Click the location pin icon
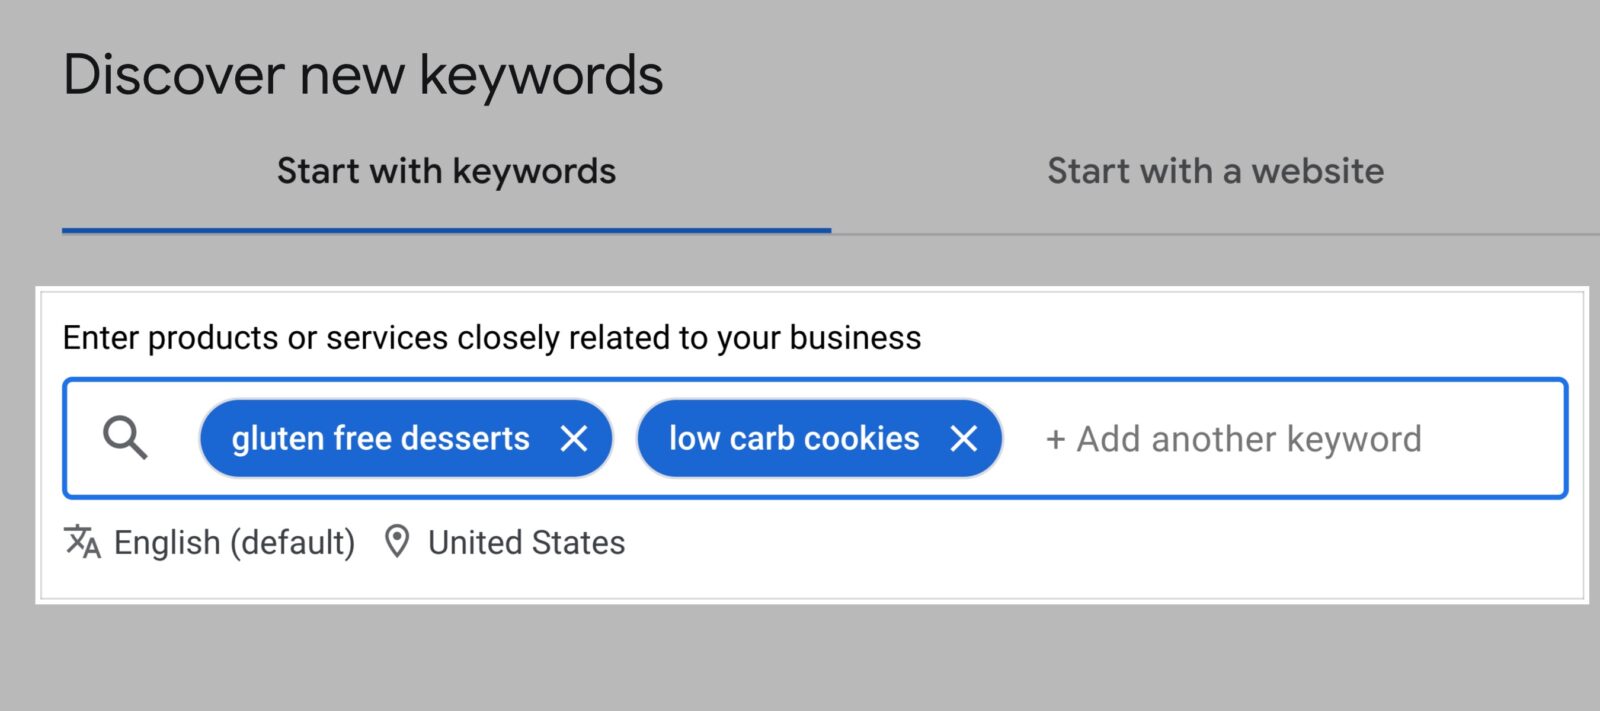The width and height of the screenshot is (1600, 711). pos(397,542)
